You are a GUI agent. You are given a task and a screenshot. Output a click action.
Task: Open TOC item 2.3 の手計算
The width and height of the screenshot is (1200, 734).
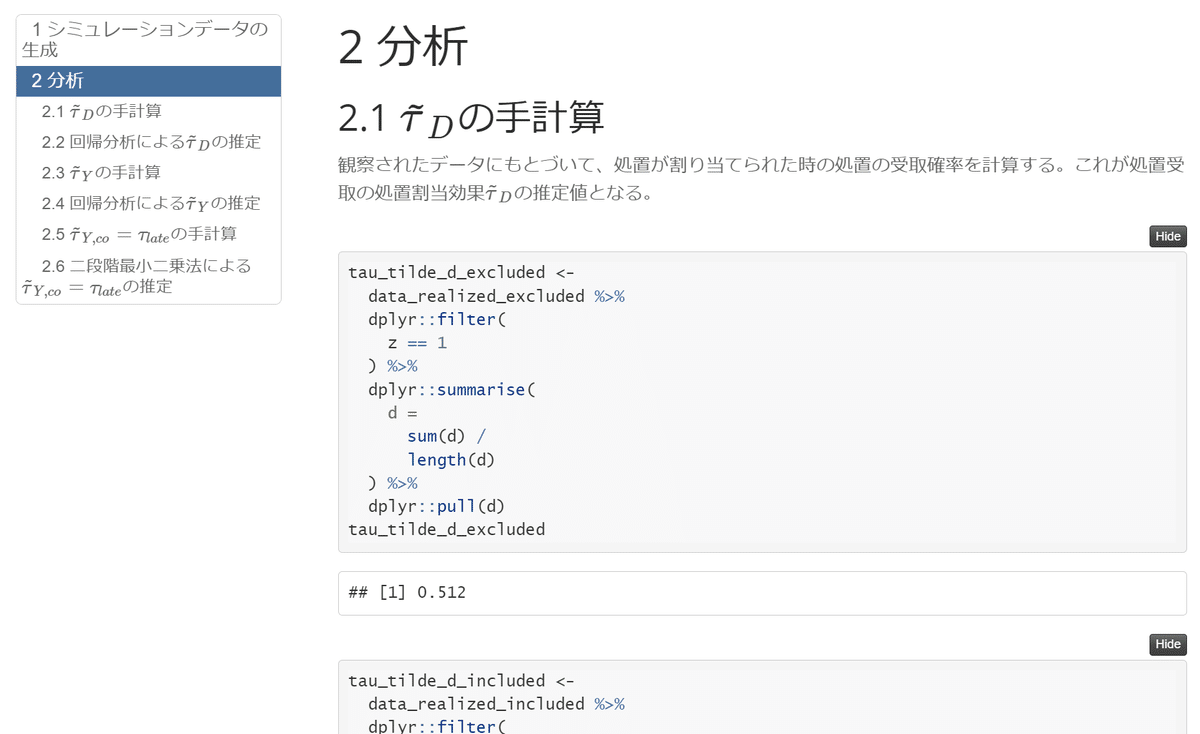click(x=148, y=173)
